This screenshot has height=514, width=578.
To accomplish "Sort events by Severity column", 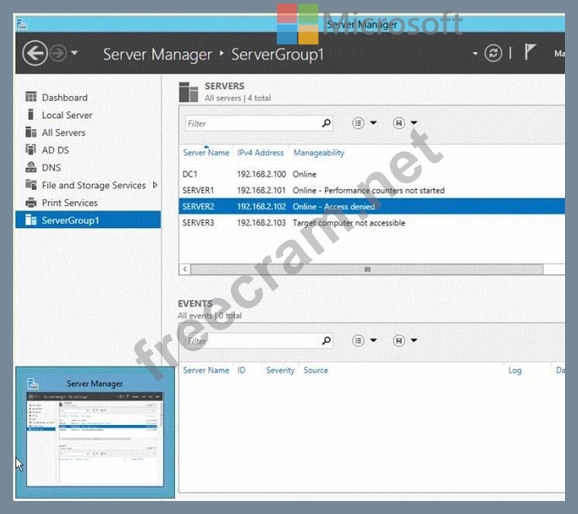I will pos(280,370).
